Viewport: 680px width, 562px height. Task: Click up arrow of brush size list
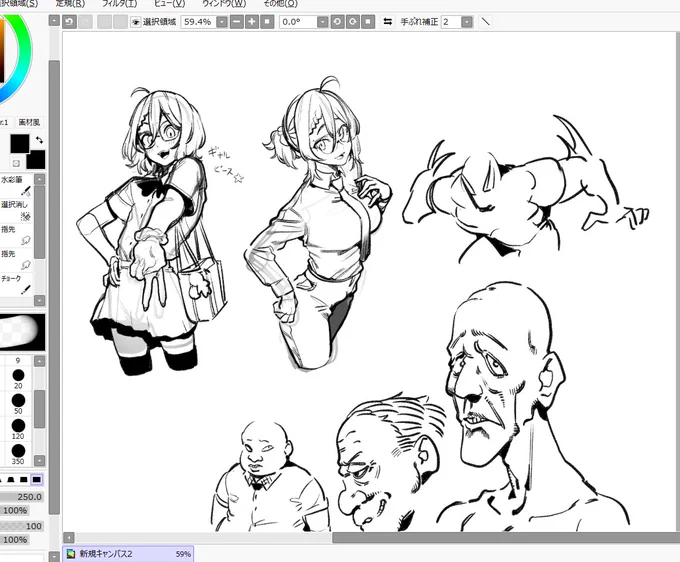coord(39,361)
